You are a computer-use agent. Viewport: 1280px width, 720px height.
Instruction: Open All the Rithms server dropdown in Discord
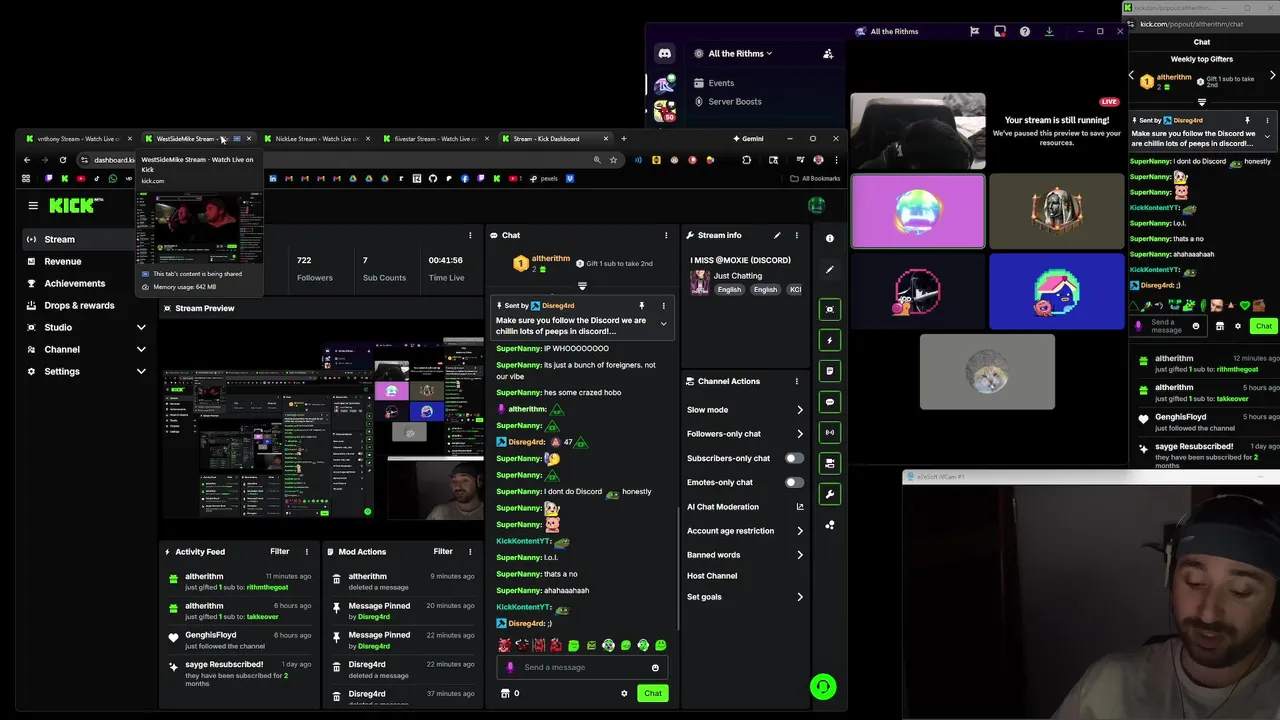click(x=740, y=54)
